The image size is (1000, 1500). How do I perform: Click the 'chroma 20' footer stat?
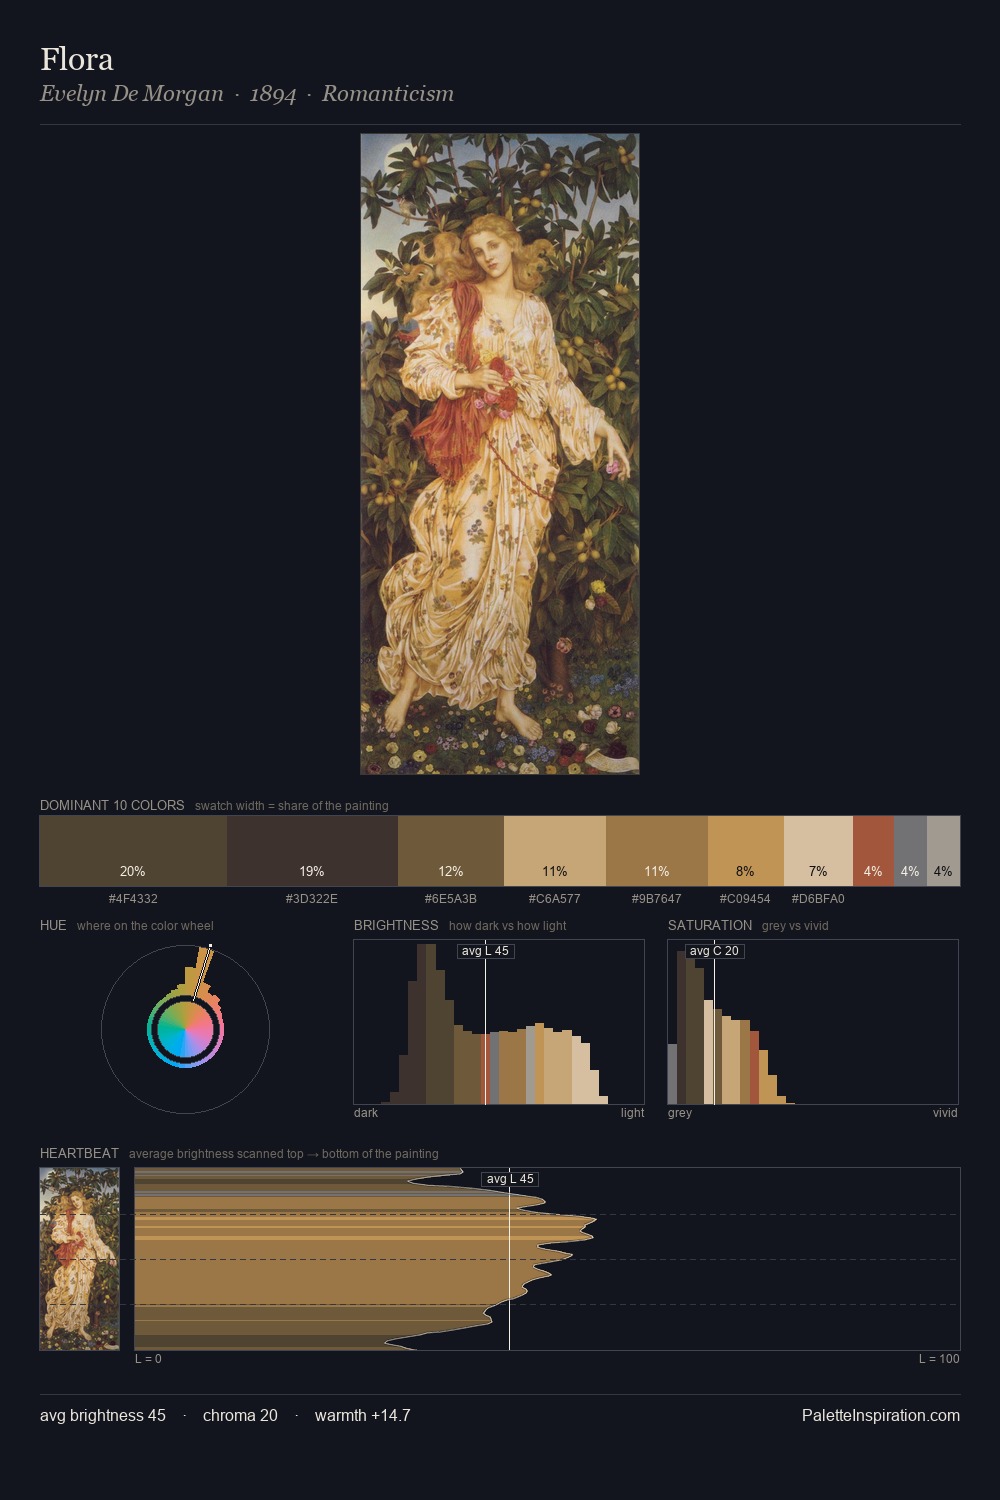pos(240,1415)
